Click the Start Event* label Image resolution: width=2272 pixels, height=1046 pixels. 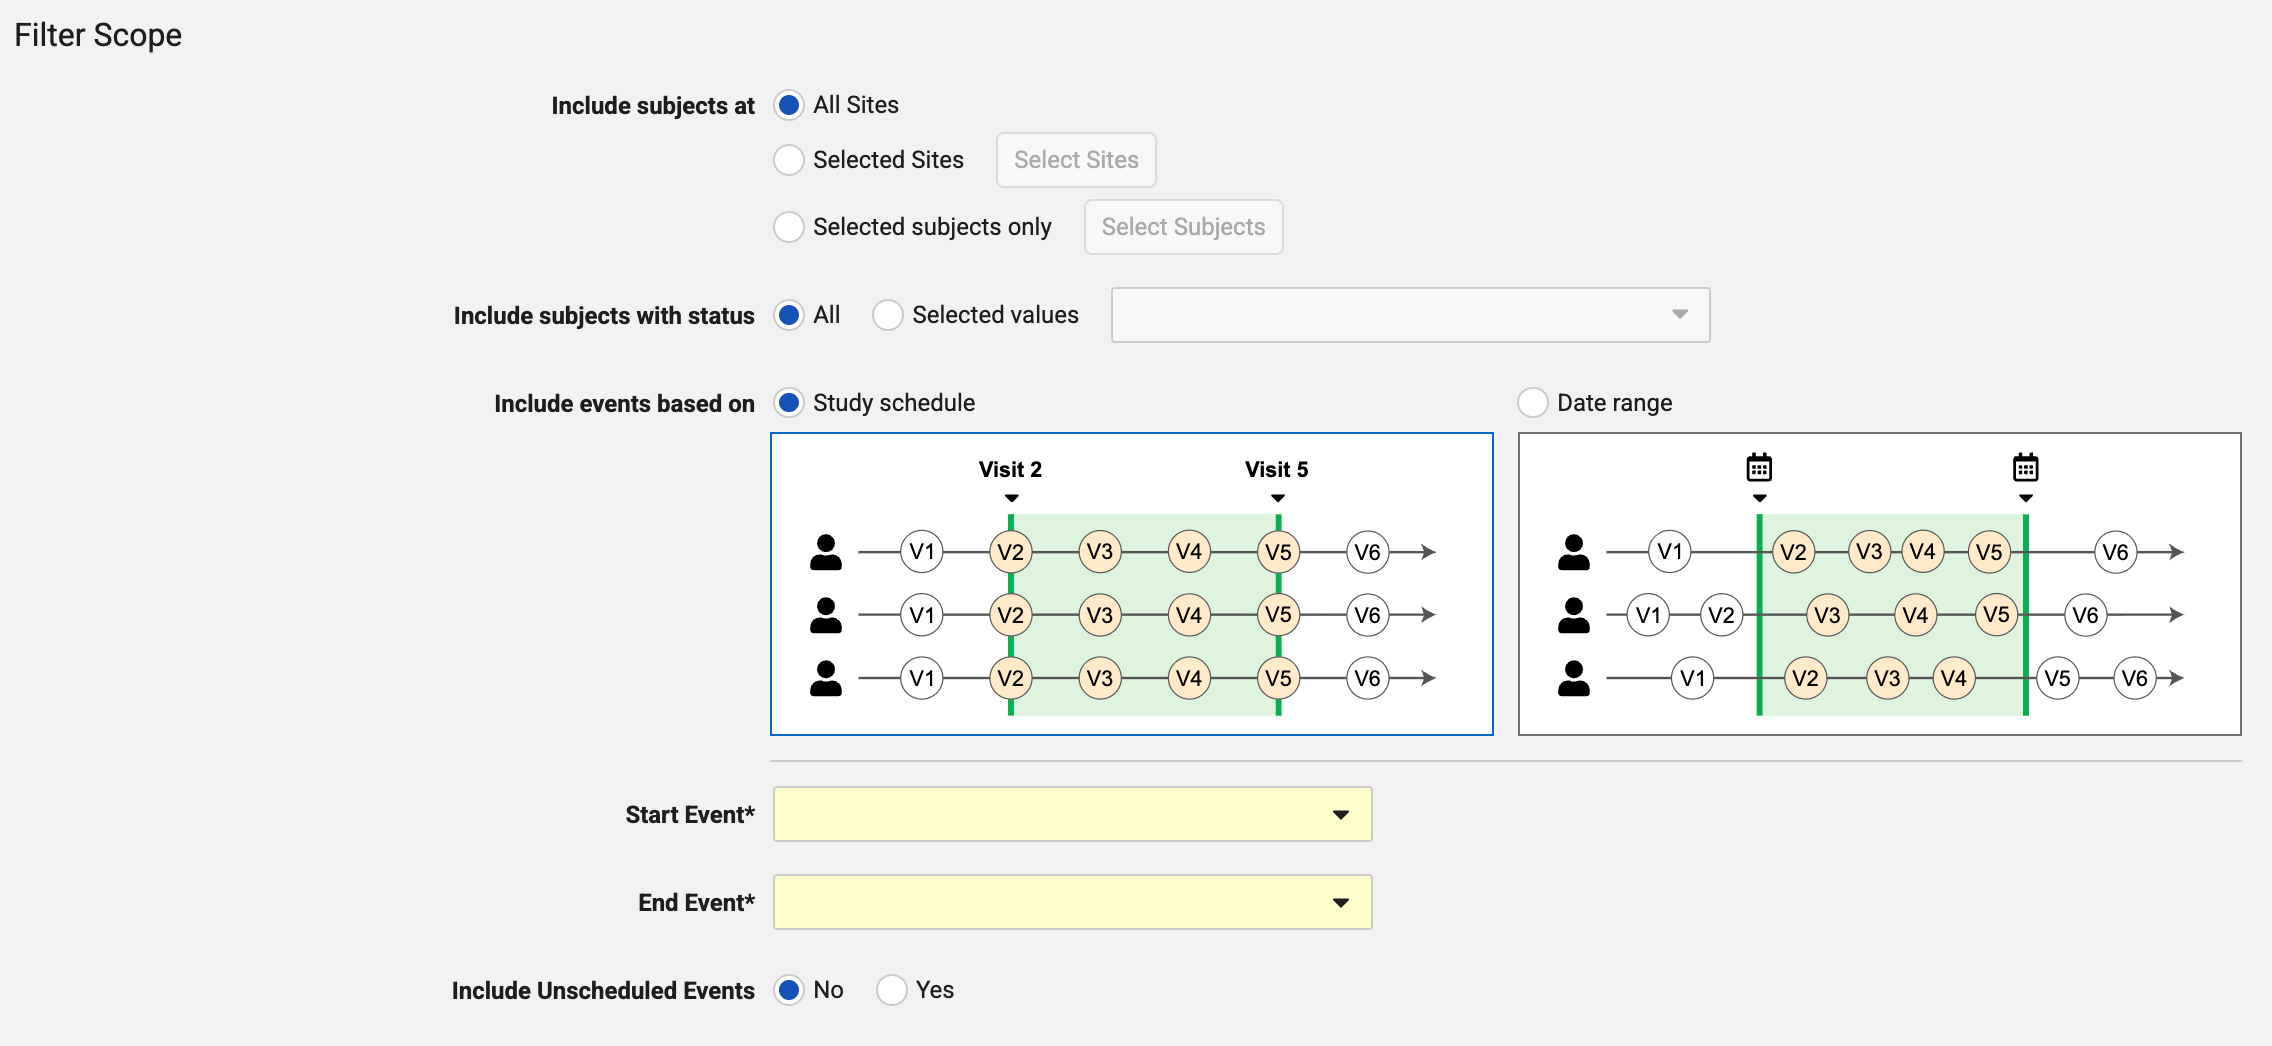tap(690, 815)
